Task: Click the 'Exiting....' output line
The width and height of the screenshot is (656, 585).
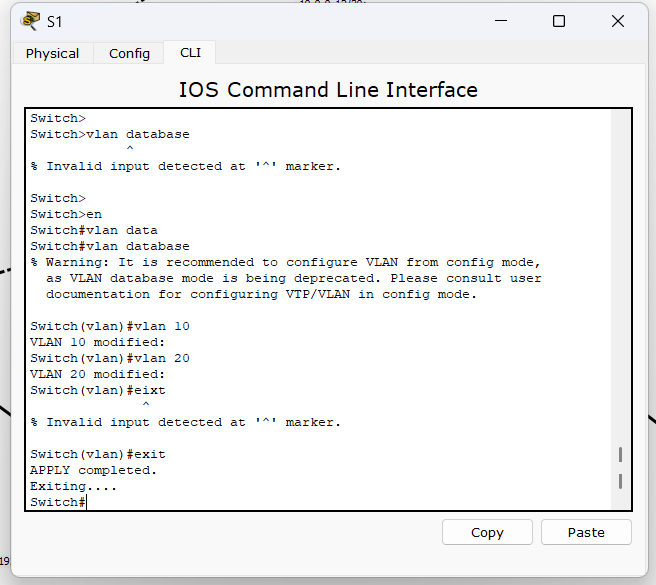Action: coord(73,486)
